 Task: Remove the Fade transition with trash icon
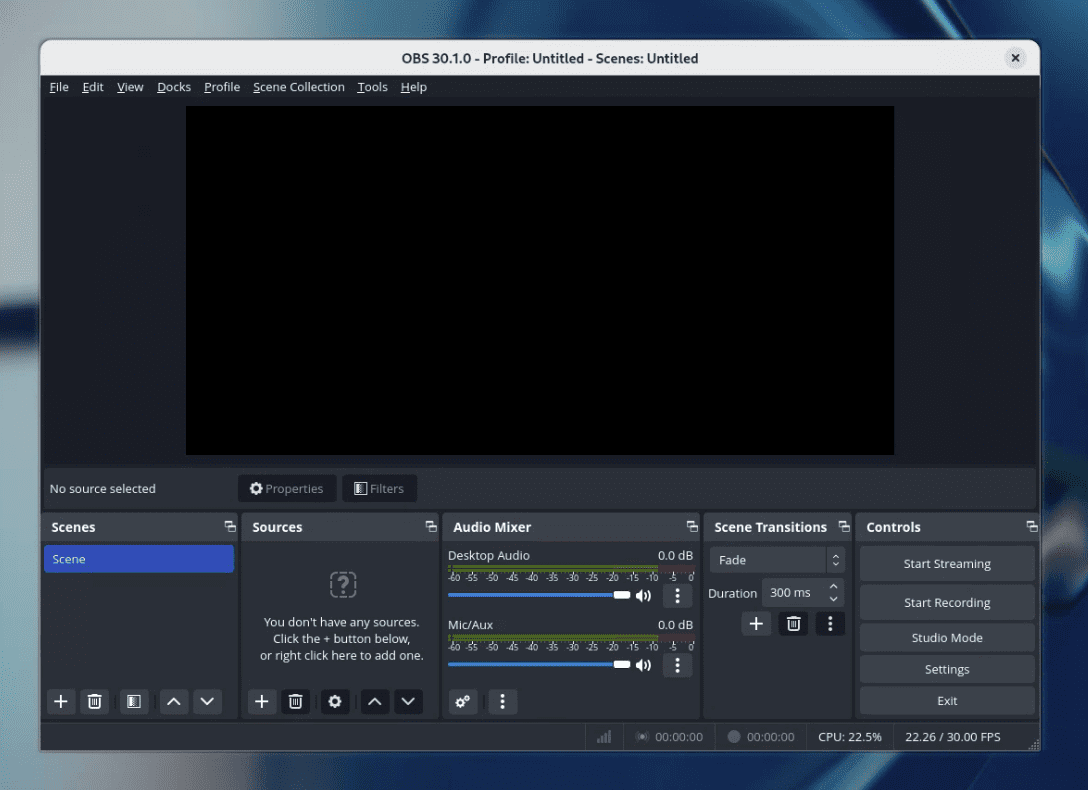[x=793, y=623]
